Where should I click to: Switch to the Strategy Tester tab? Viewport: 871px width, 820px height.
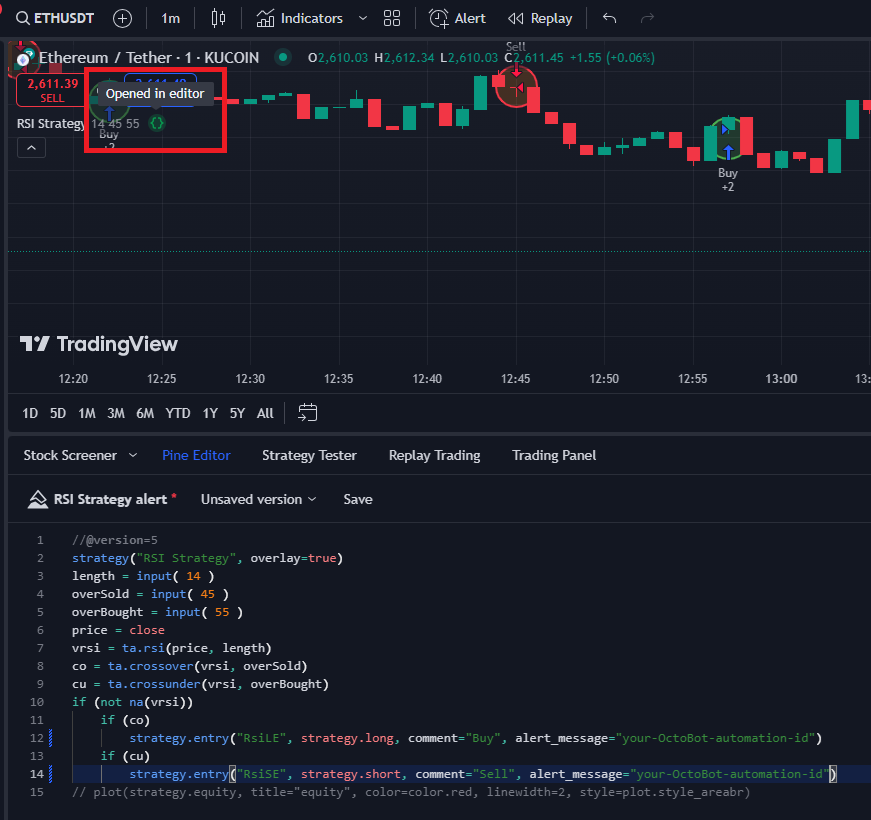309,456
